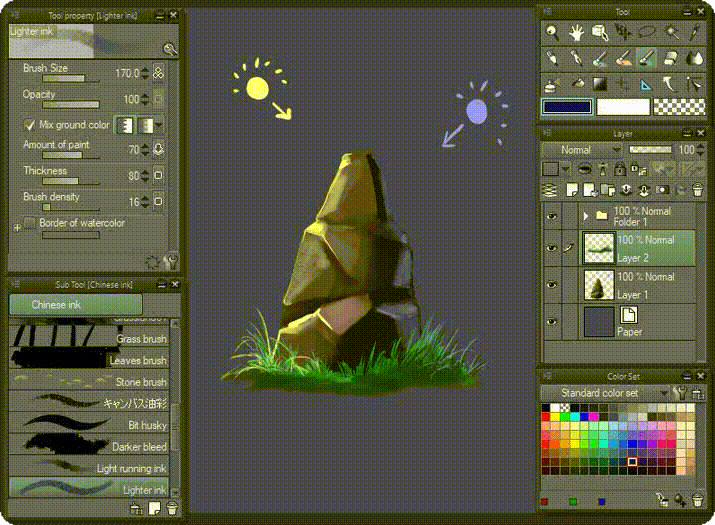
Task: Choose the Leaves brush sub tool
Action: click(x=89, y=359)
